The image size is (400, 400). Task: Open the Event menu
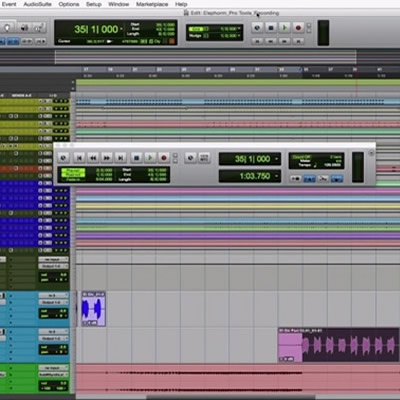pyautogui.click(x=9, y=4)
